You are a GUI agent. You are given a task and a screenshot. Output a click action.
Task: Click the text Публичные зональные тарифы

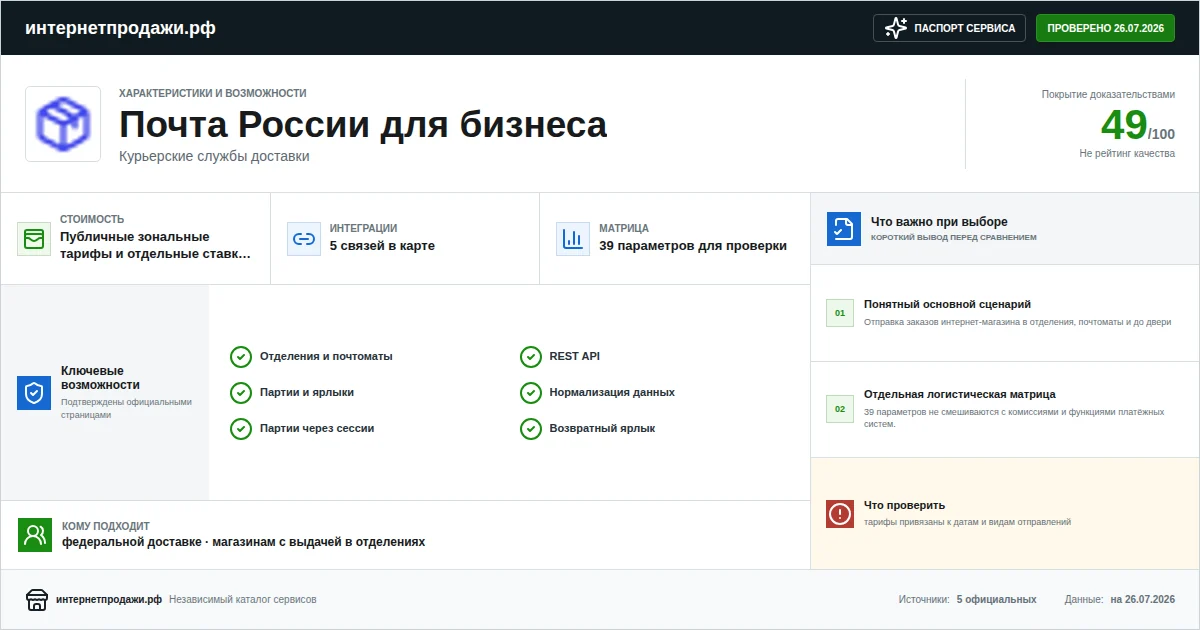tap(156, 245)
